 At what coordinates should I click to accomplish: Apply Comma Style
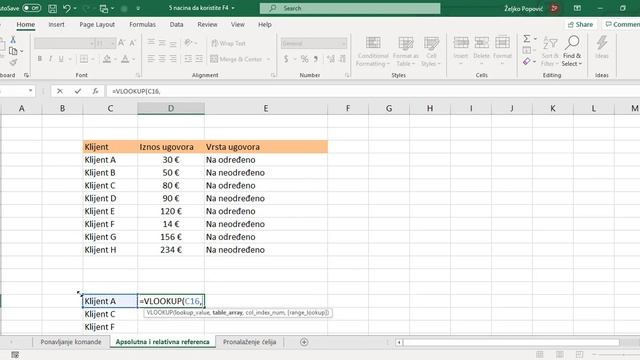(x=316, y=59)
